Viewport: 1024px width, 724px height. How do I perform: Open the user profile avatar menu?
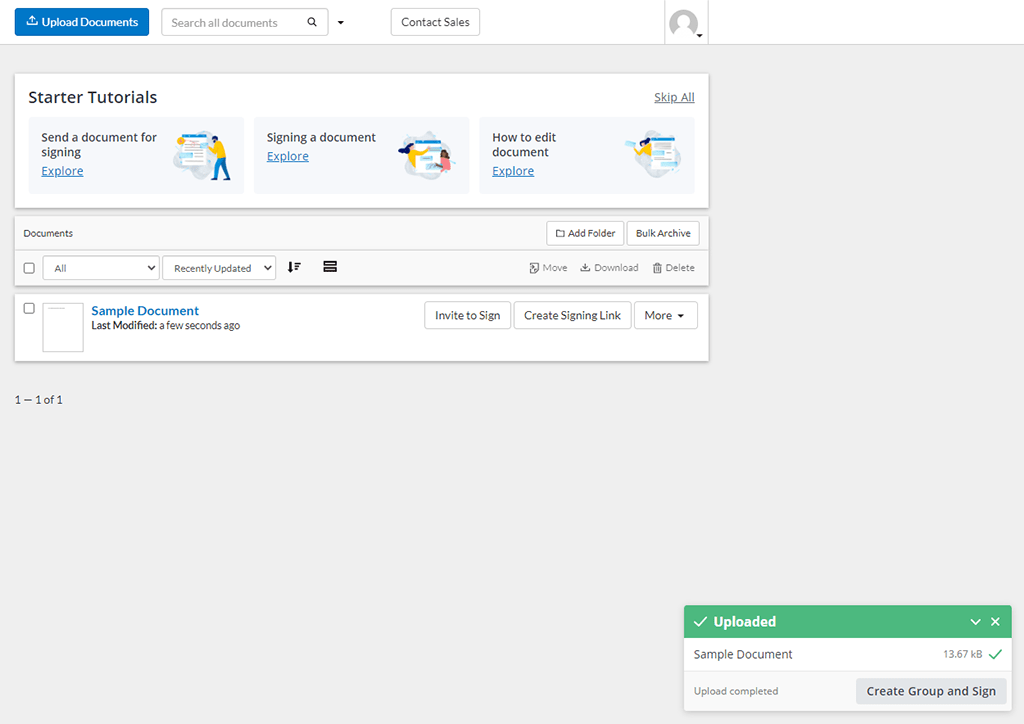click(685, 24)
